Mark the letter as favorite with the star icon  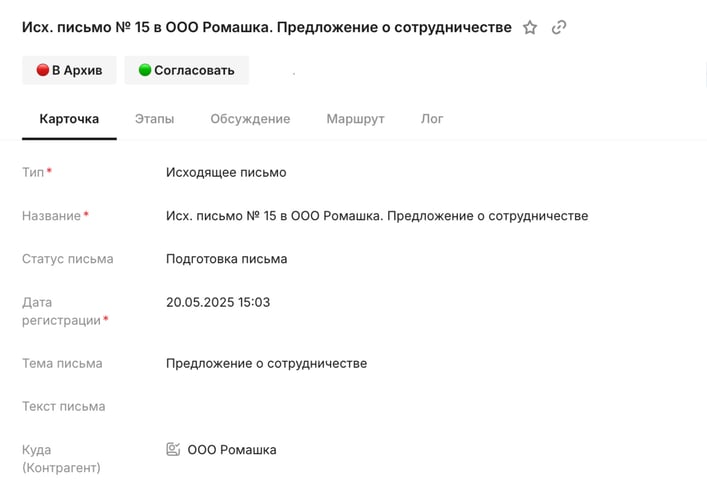coord(530,28)
